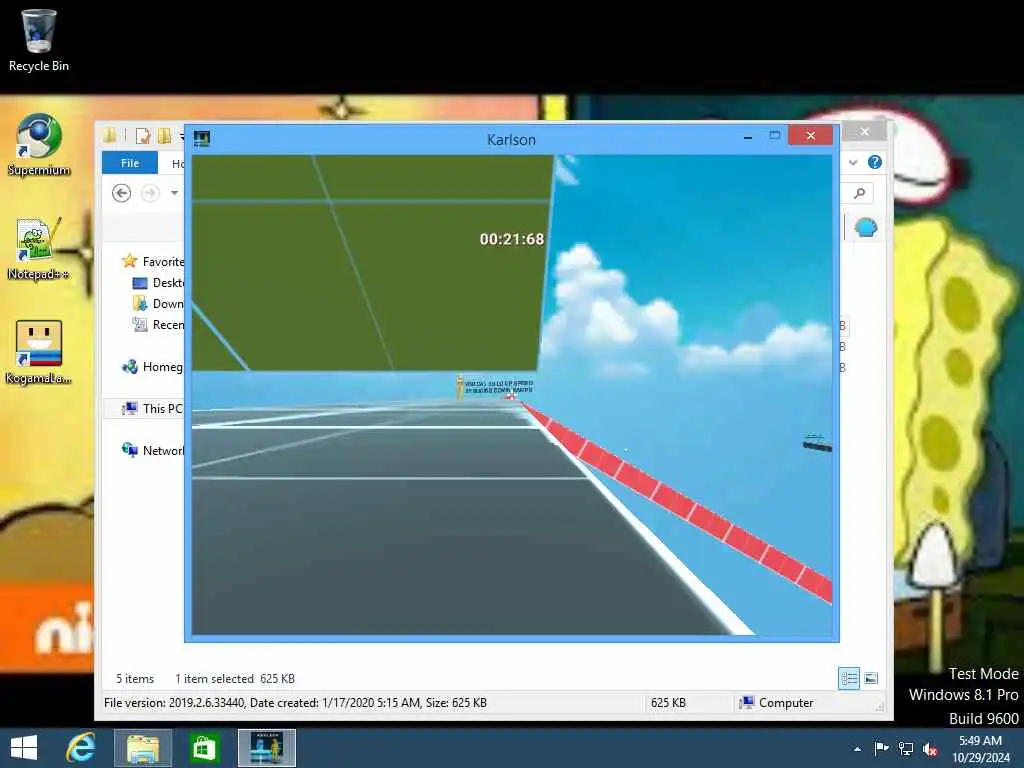
Task: Open Recent places under Favorites
Action: tap(159, 325)
